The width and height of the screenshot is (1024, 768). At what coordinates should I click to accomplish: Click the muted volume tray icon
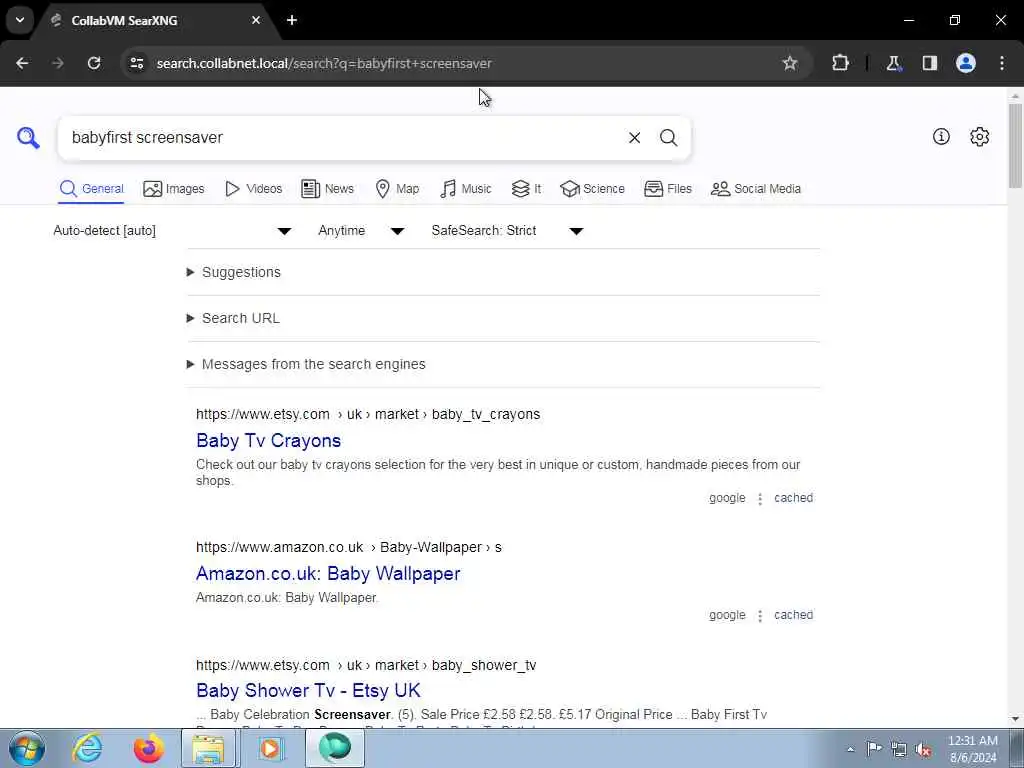923,749
